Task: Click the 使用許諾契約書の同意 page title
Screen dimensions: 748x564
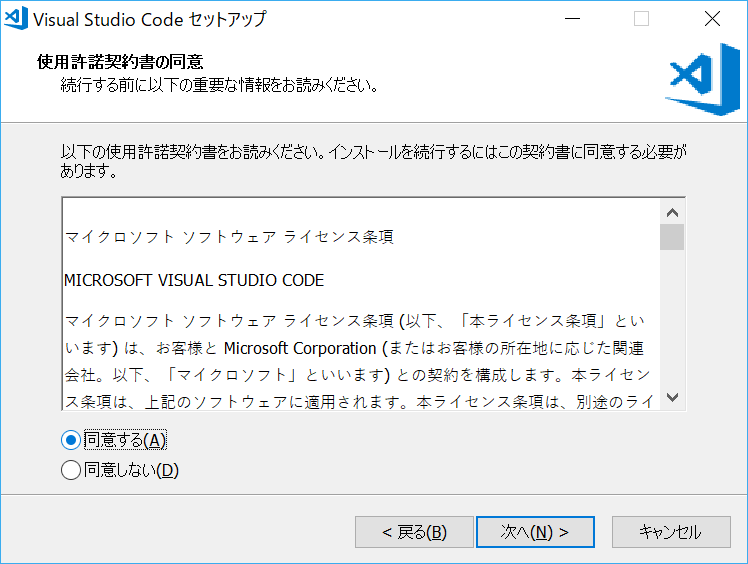Action: pos(120,62)
